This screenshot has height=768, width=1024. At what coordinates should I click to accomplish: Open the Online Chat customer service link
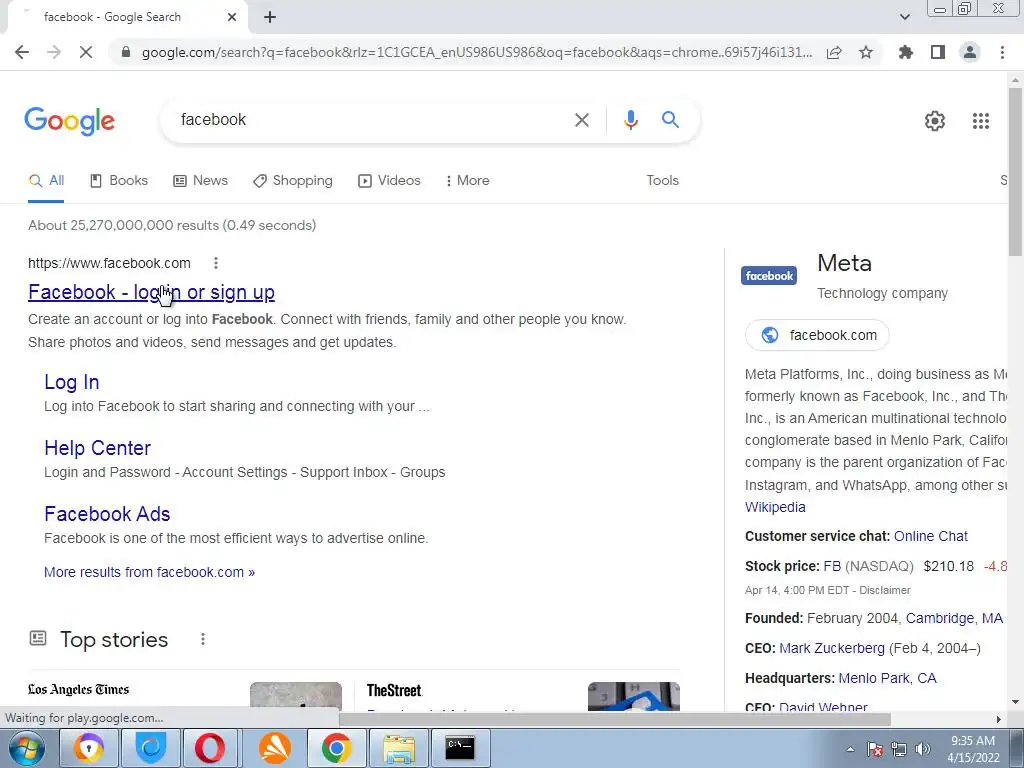coord(931,536)
